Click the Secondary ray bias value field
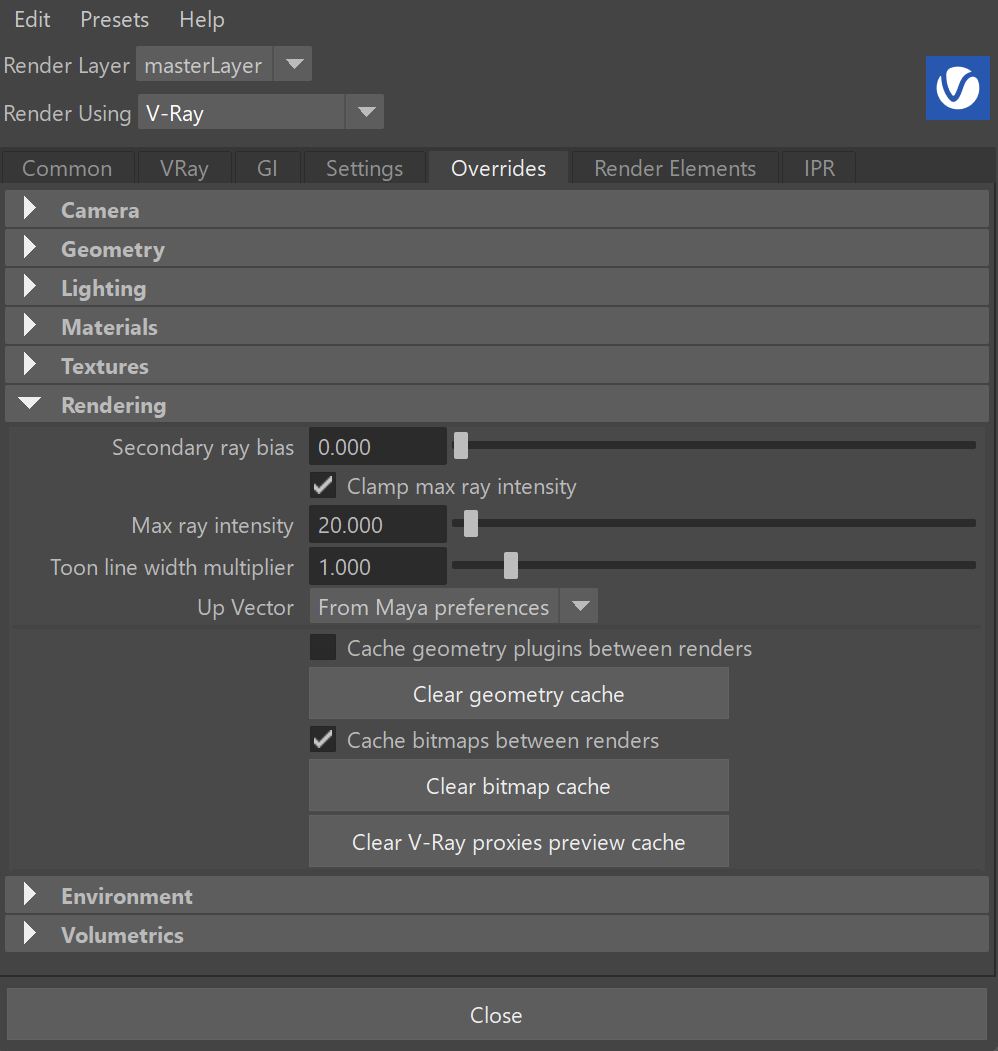Viewport: 998px width, 1051px height. tap(378, 446)
